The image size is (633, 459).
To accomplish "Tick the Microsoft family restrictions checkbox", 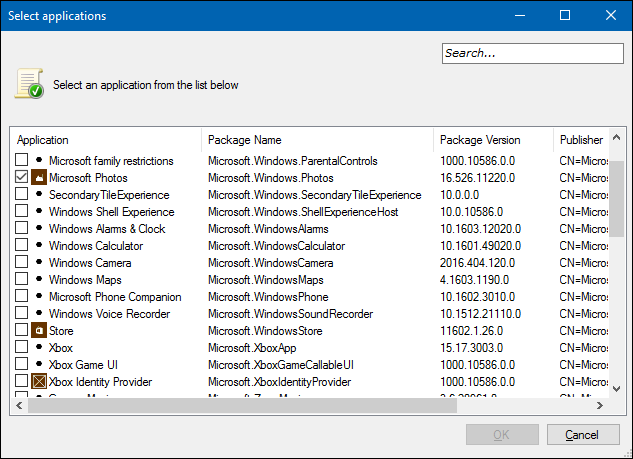I will point(22,161).
